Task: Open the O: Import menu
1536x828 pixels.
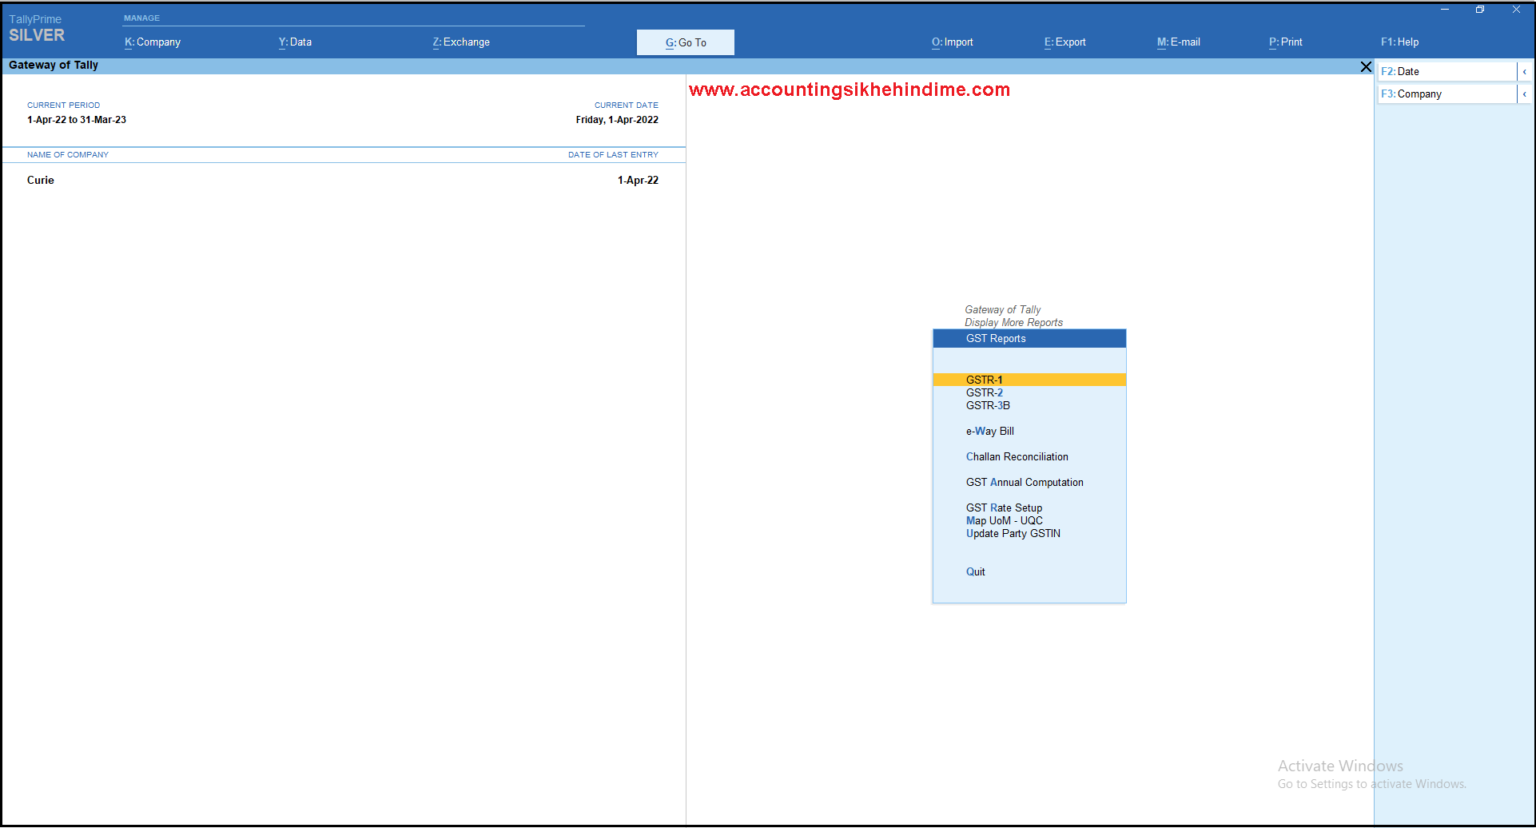Action: tap(952, 42)
